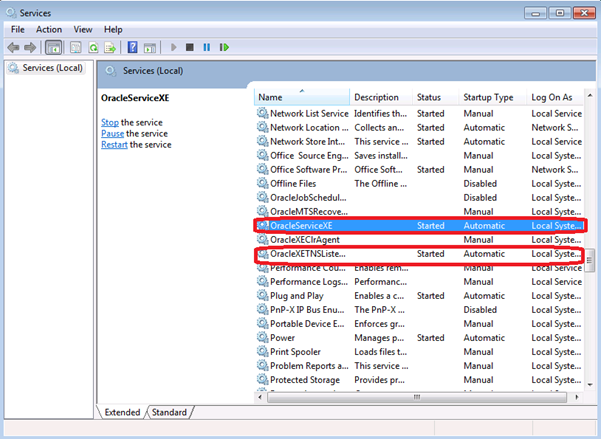Image resolution: width=601 pixels, height=439 pixels.
Task: Select the Network Location service row
Action: [419, 127]
